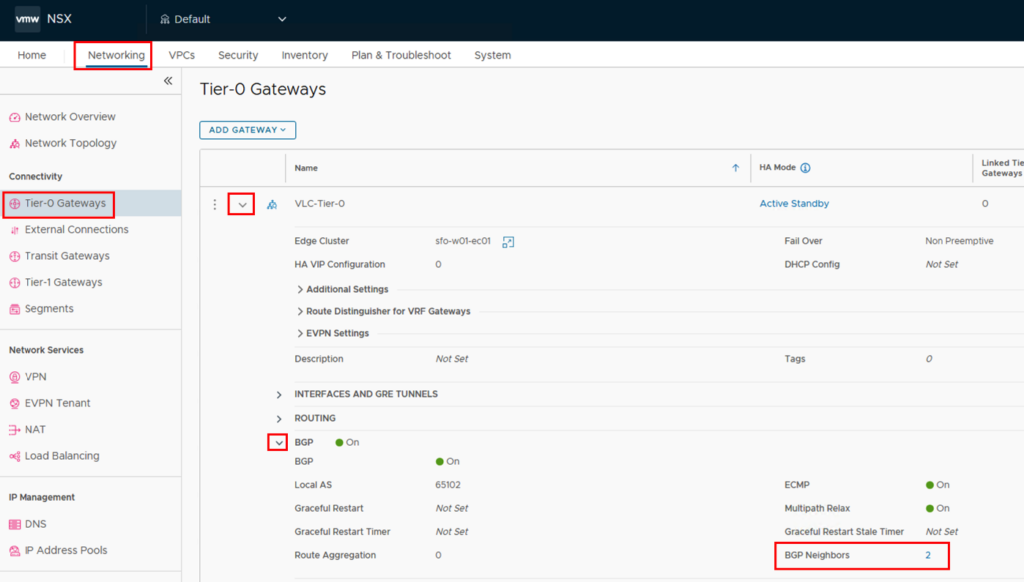Click the Edge Cluster sfo-w01-ec01 details icon

[508, 242]
